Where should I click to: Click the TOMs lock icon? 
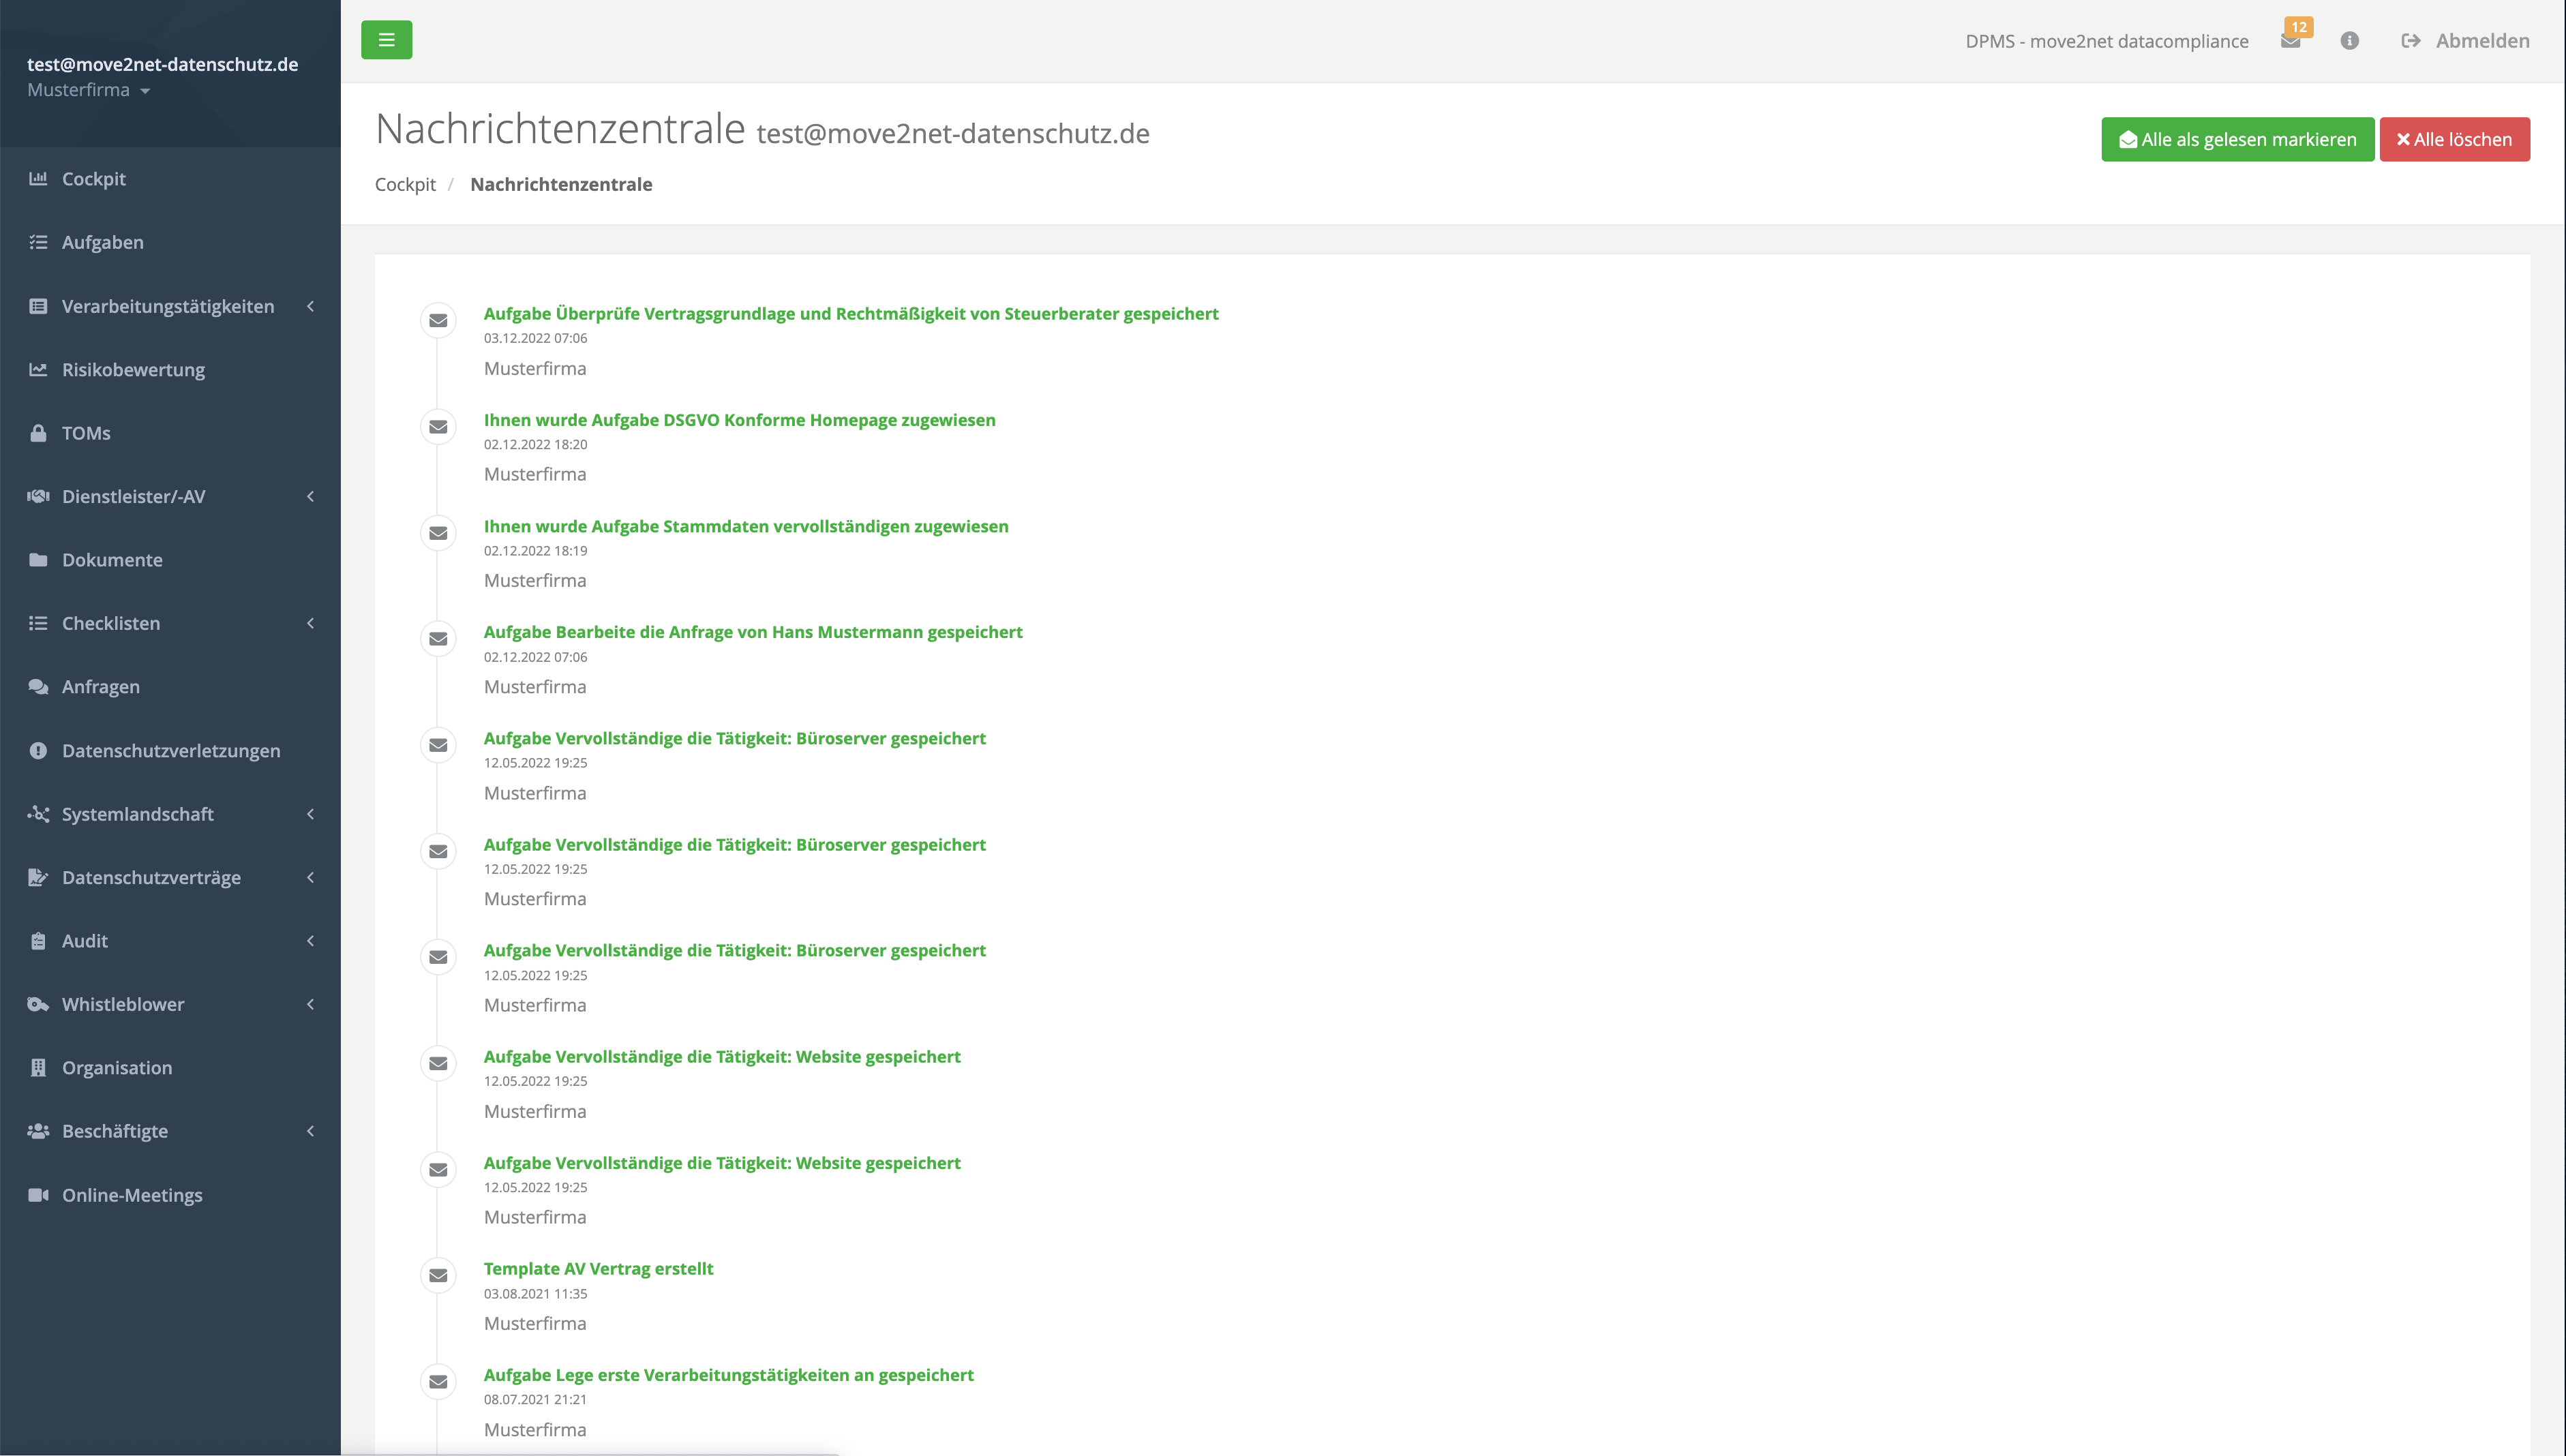(x=38, y=433)
